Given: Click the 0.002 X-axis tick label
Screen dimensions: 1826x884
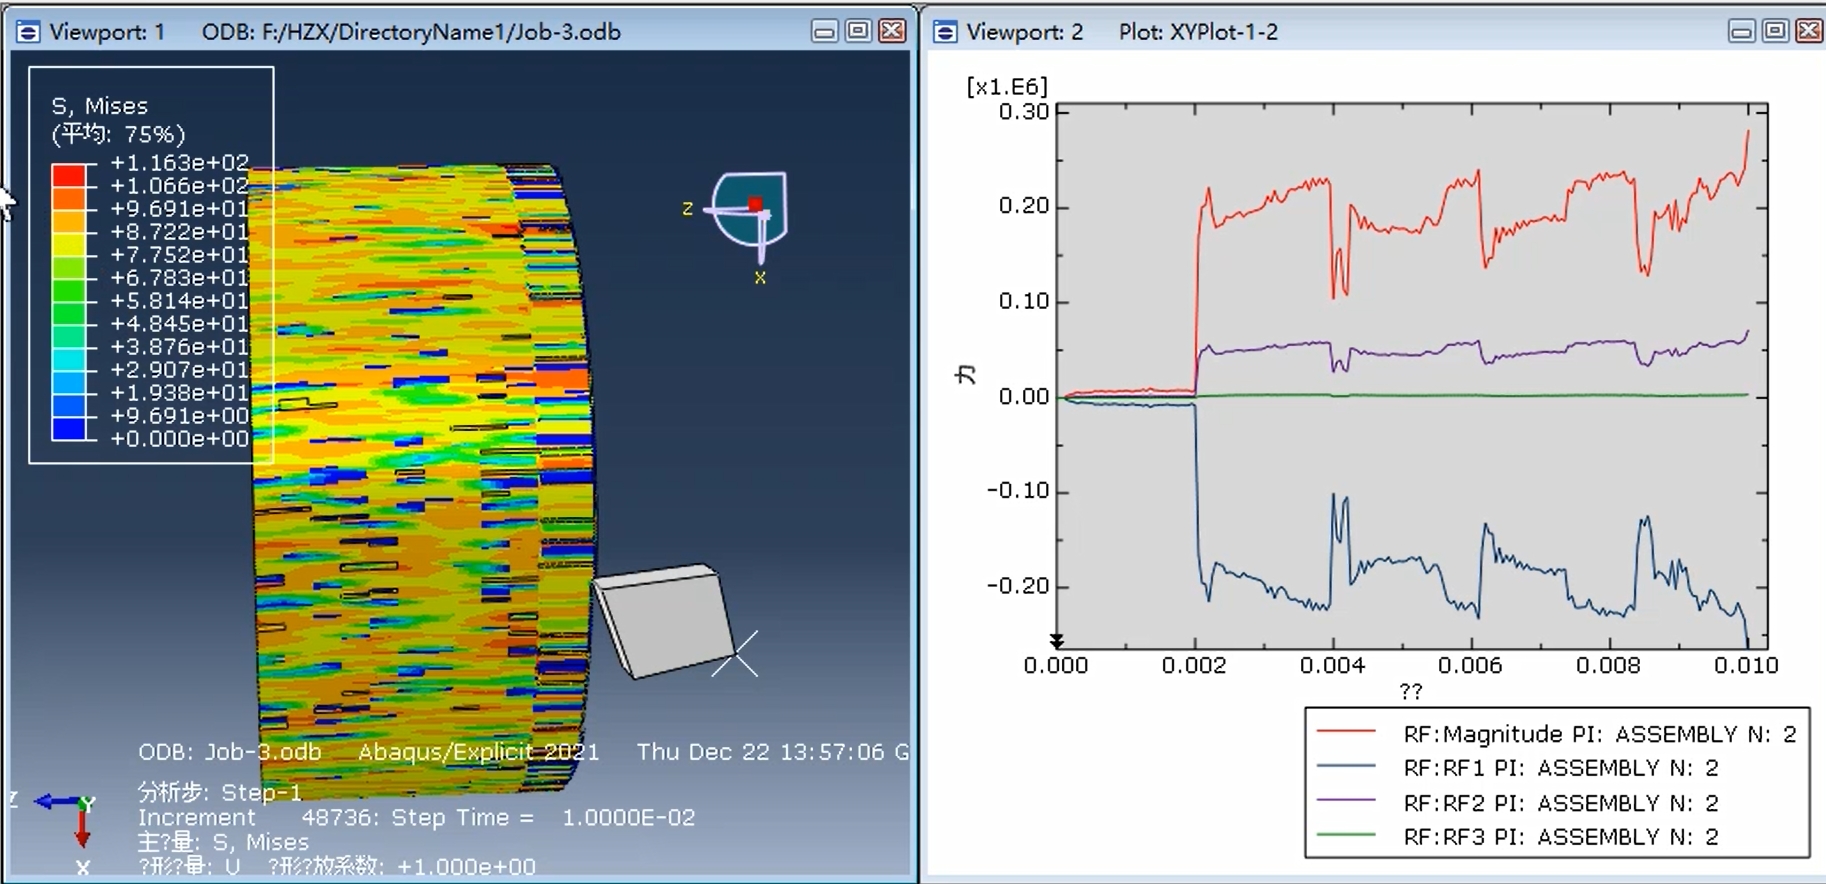Looking at the screenshot, I should tap(1194, 666).
